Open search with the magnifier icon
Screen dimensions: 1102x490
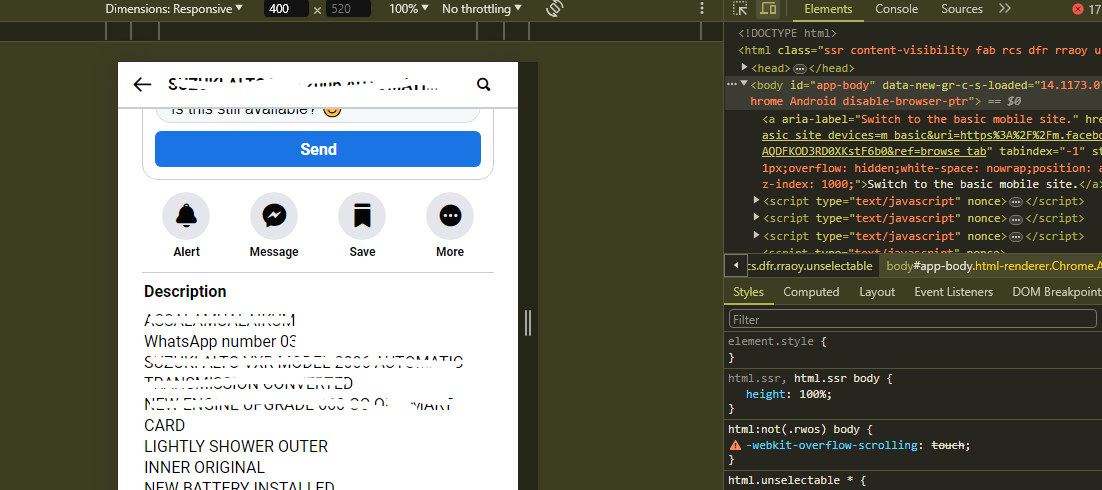coord(483,85)
